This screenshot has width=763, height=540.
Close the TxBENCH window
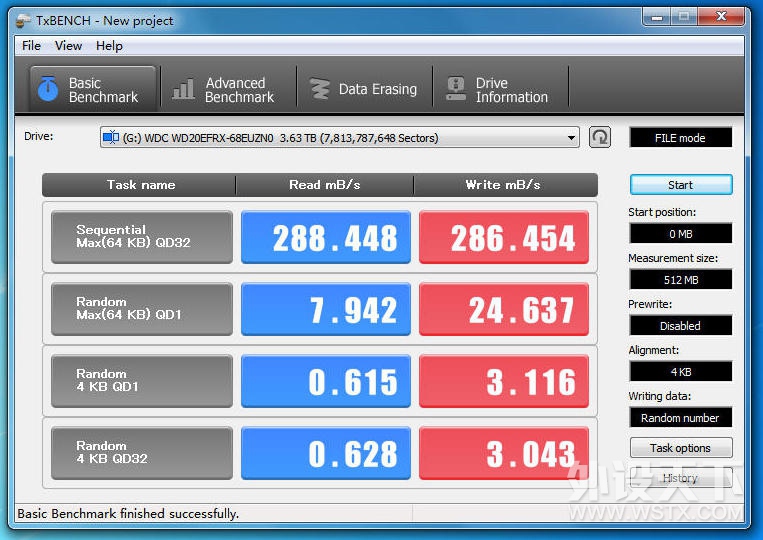[x=721, y=17]
